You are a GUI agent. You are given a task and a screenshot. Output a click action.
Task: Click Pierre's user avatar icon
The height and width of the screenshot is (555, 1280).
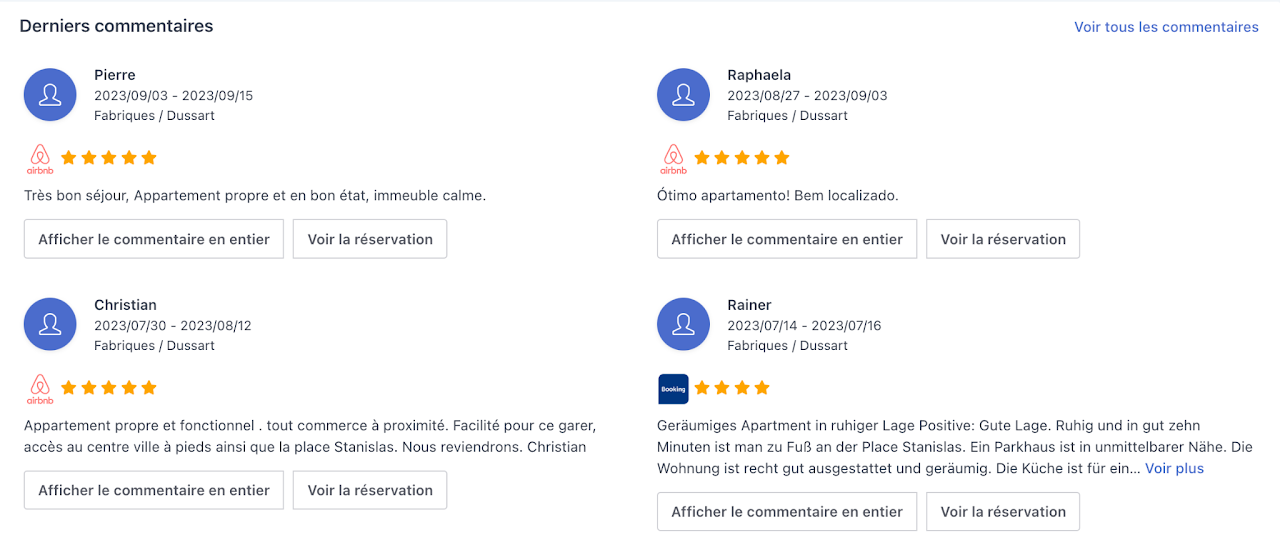tap(50, 95)
